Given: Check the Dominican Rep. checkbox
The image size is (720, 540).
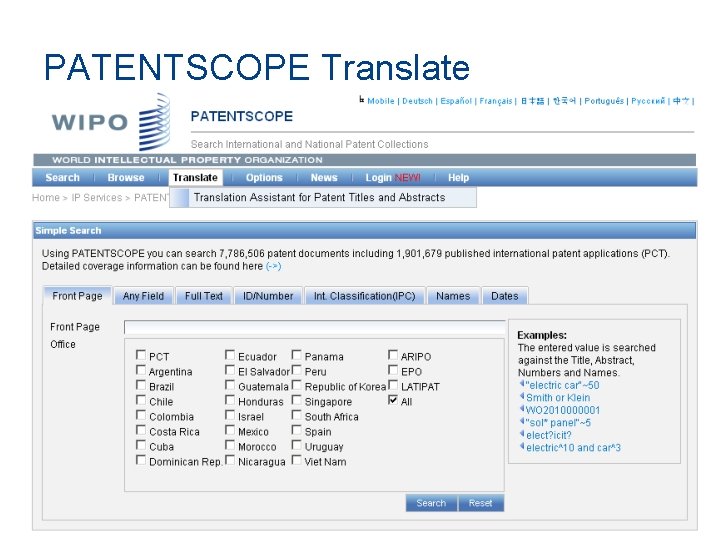Looking at the screenshot, I should (141, 460).
